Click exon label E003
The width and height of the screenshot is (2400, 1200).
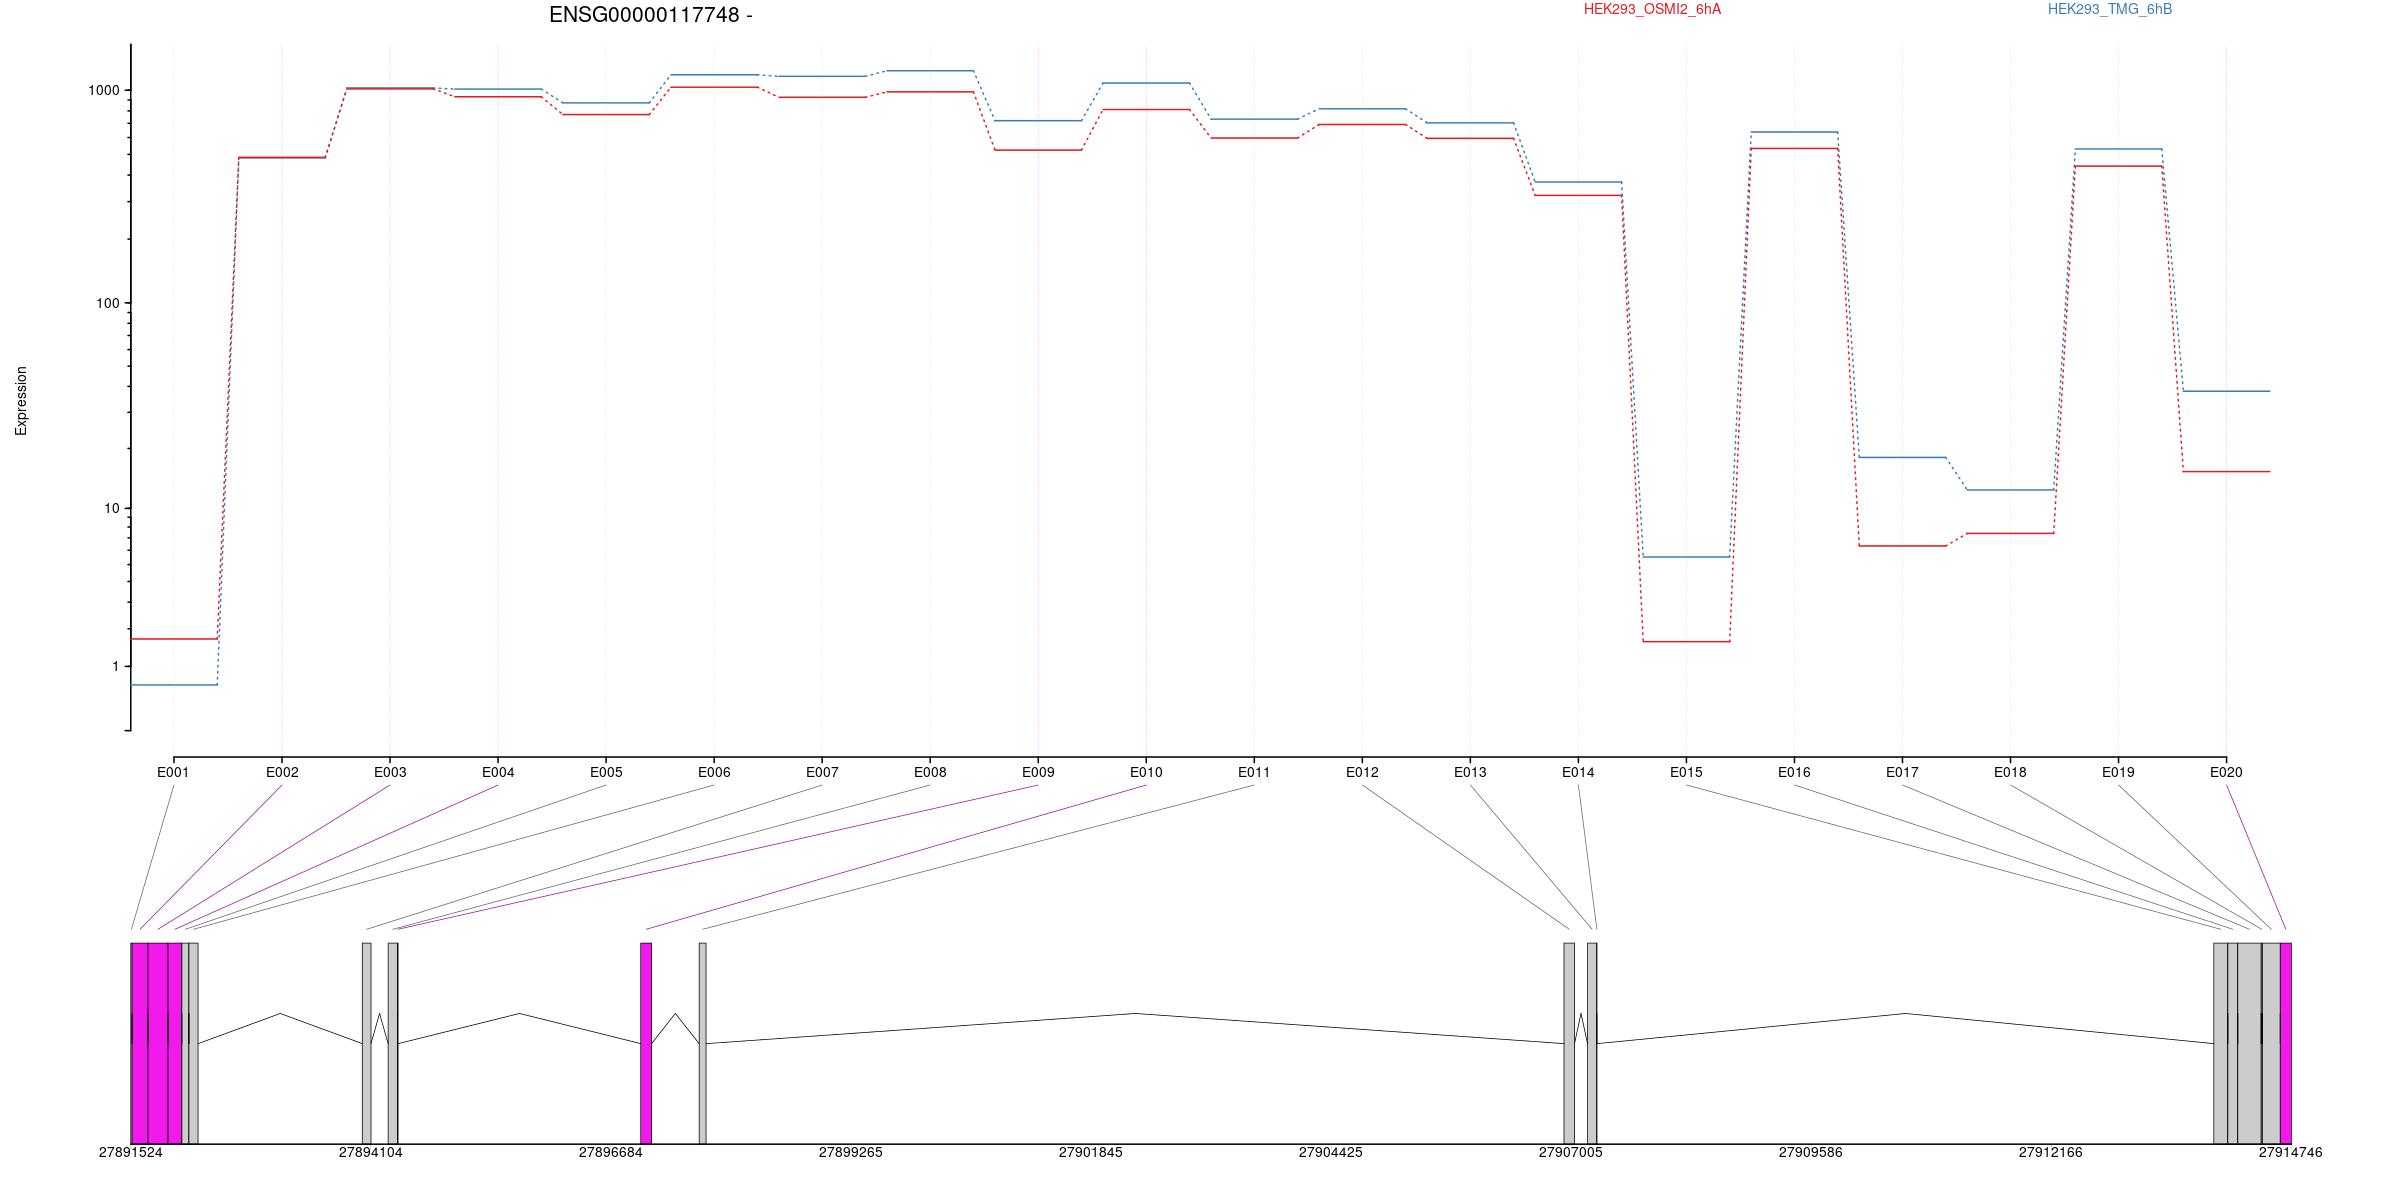(390, 772)
